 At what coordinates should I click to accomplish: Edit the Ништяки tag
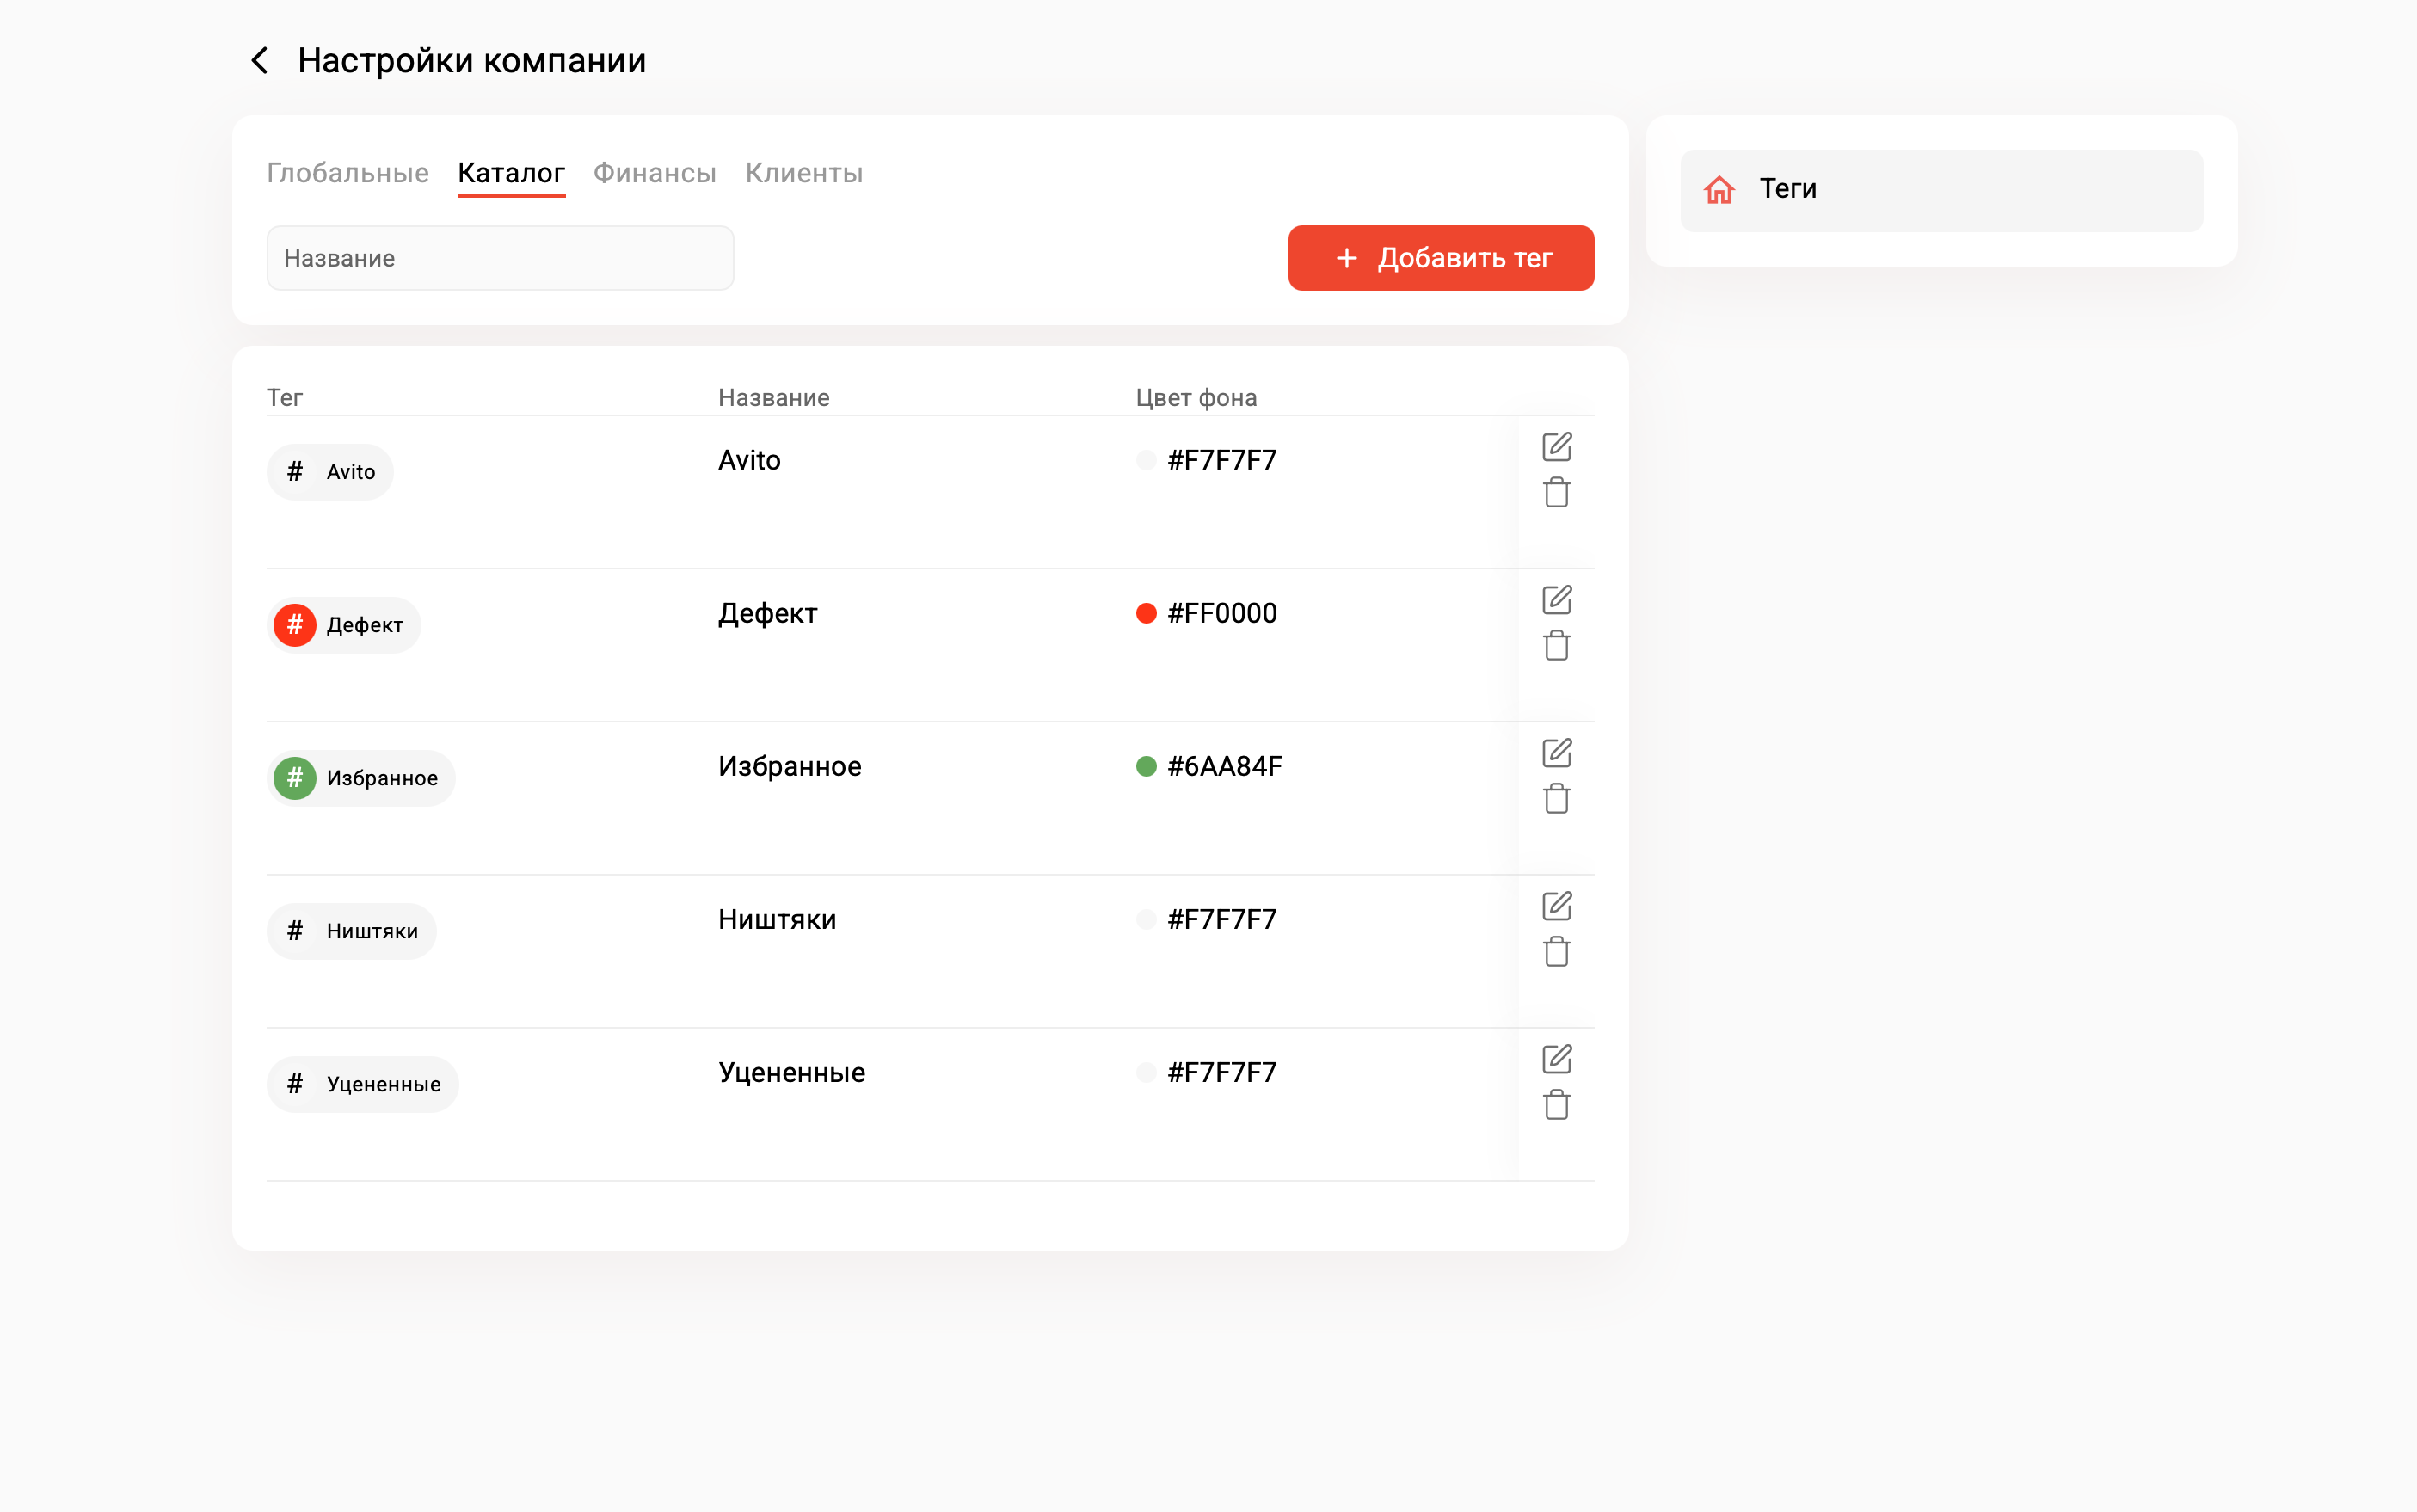coord(1556,906)
